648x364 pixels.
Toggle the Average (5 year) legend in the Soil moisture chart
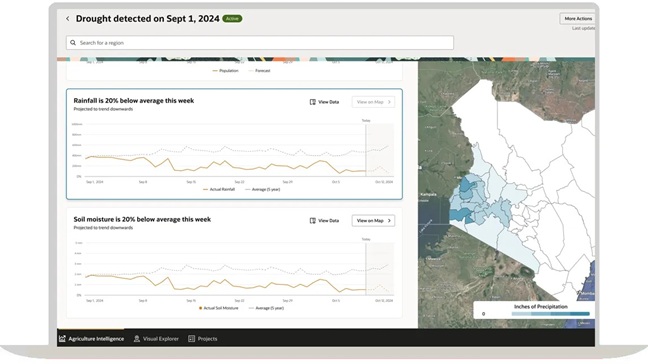click(266, 308)
